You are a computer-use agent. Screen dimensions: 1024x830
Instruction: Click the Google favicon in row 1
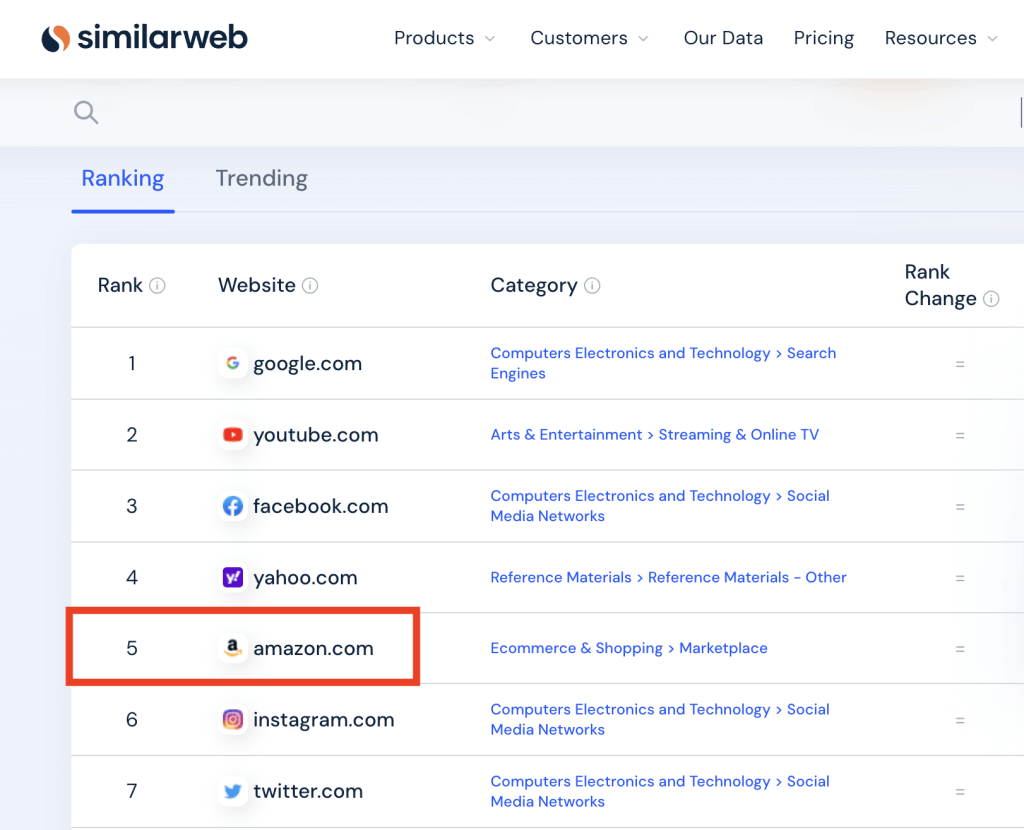click(x=232, y=363)
